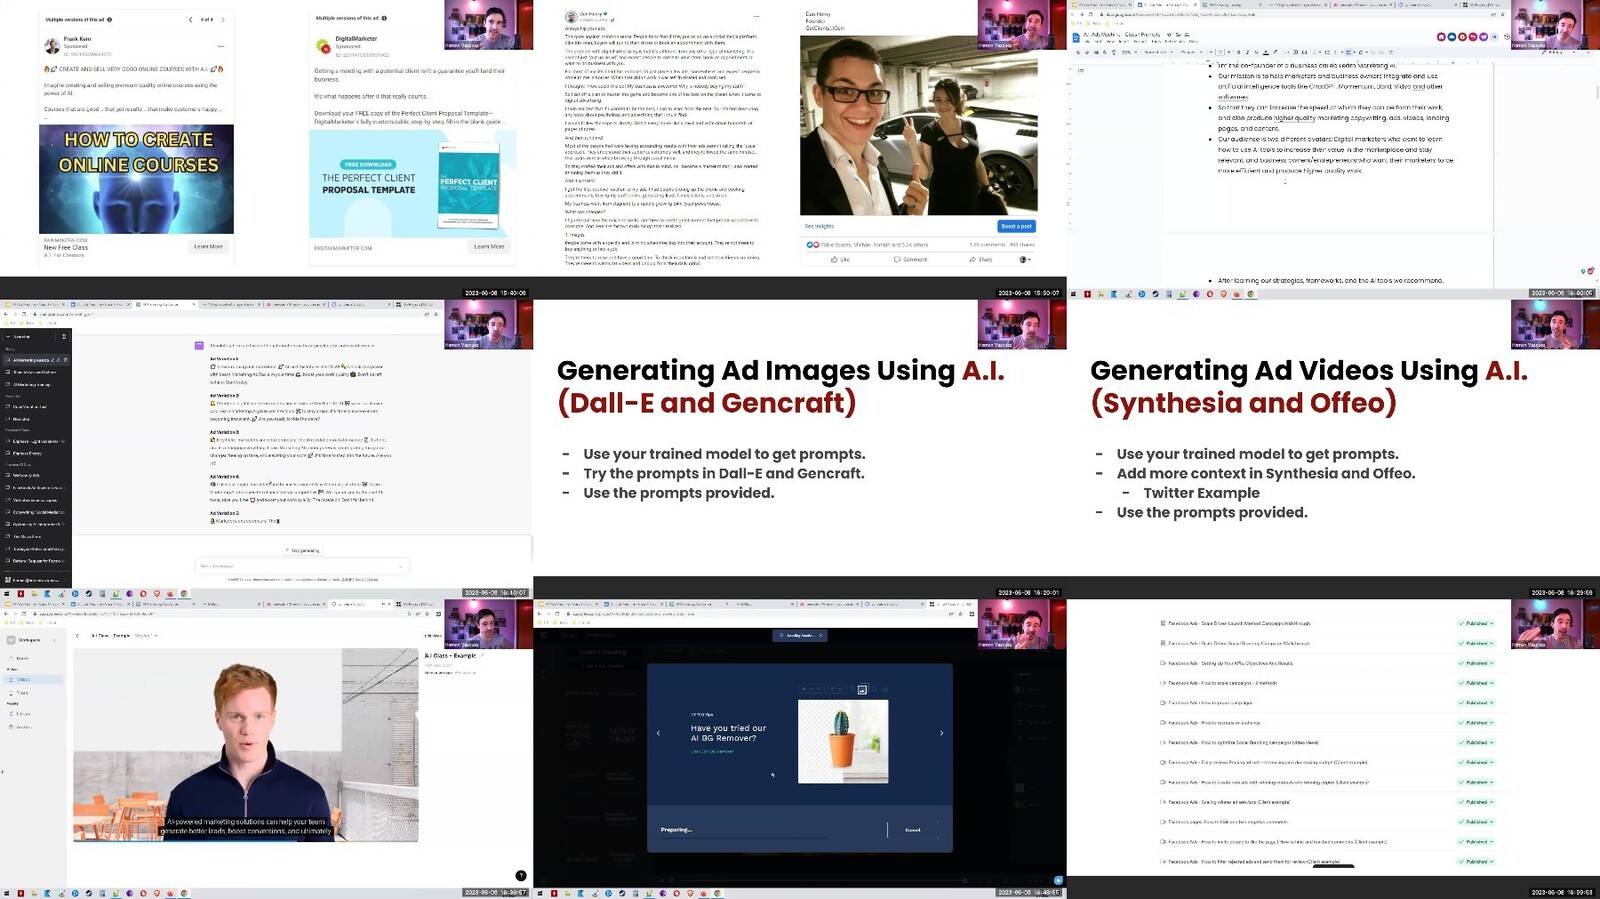Open DigitalMarketer profile logo
Image resolution: width=1600 pixels, height=899 pixels.
pyautogui.click(x=323, y=46)
